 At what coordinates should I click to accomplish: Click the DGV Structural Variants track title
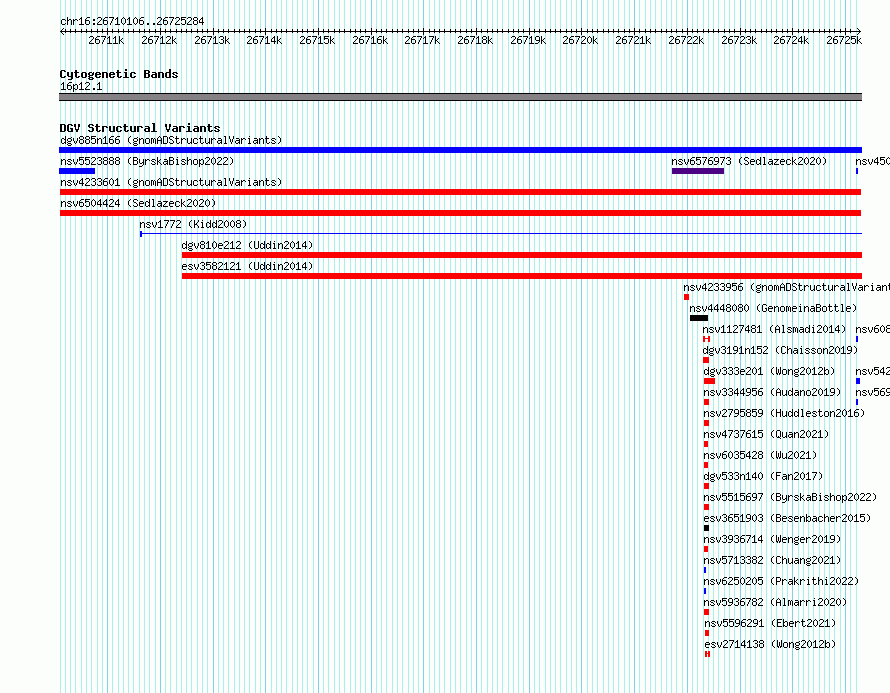click(140, 128)
